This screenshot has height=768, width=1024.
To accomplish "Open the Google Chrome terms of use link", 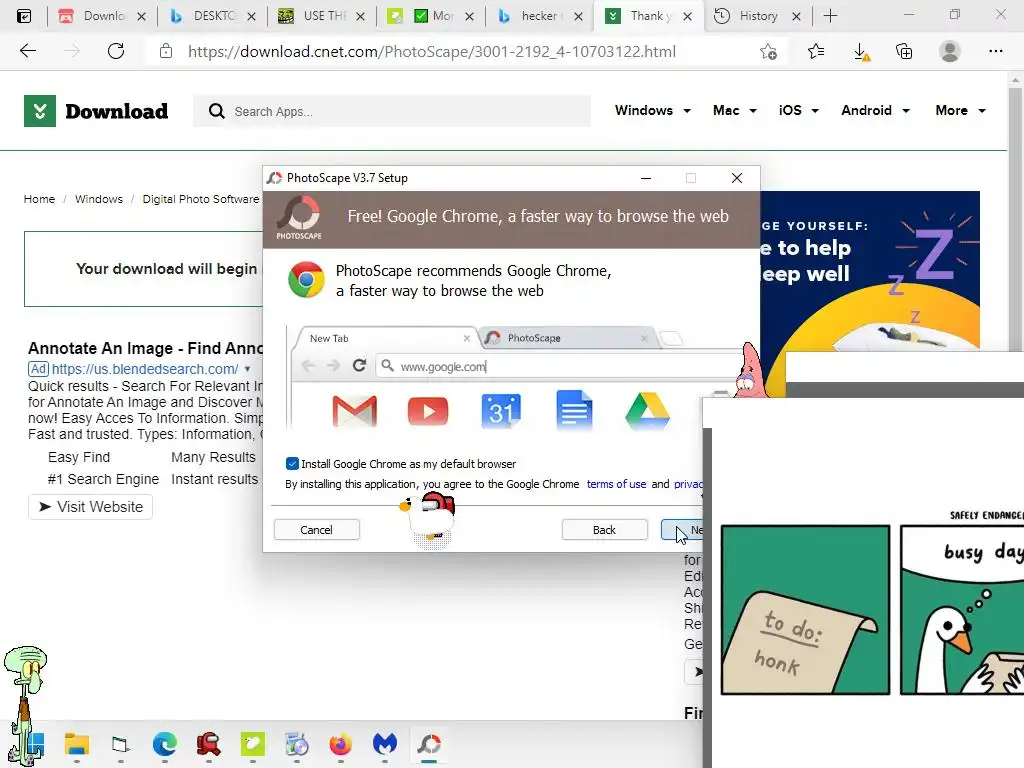I will [616, 484].
